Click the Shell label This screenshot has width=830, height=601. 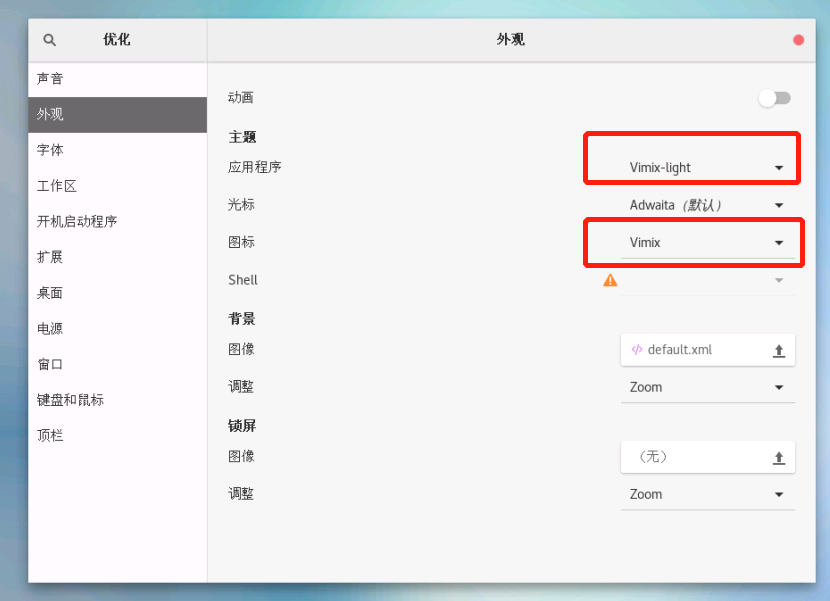243,280
